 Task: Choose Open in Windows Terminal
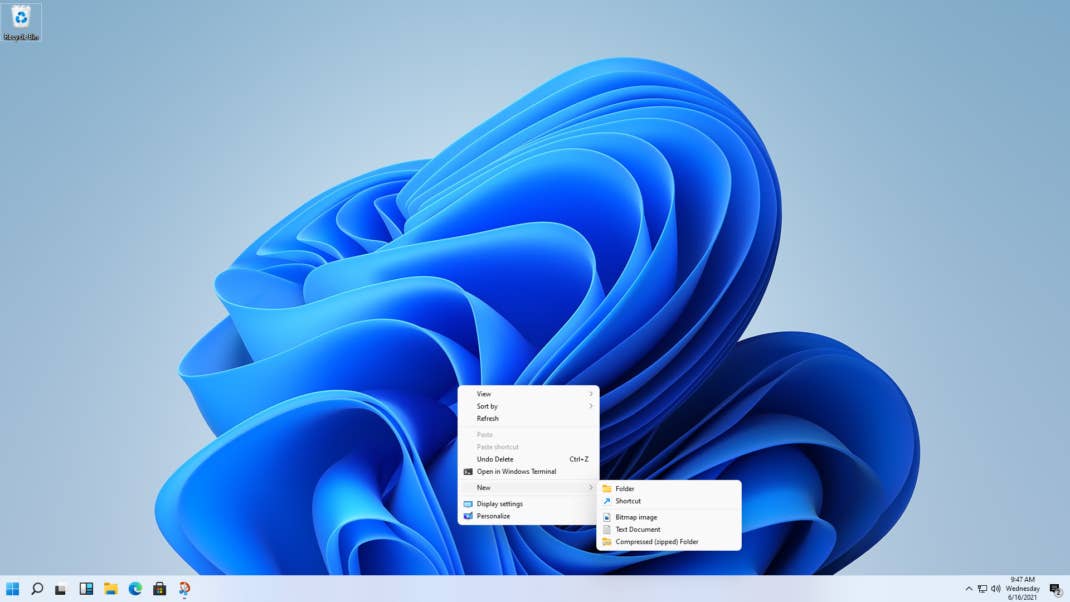(x=528, y=472)
